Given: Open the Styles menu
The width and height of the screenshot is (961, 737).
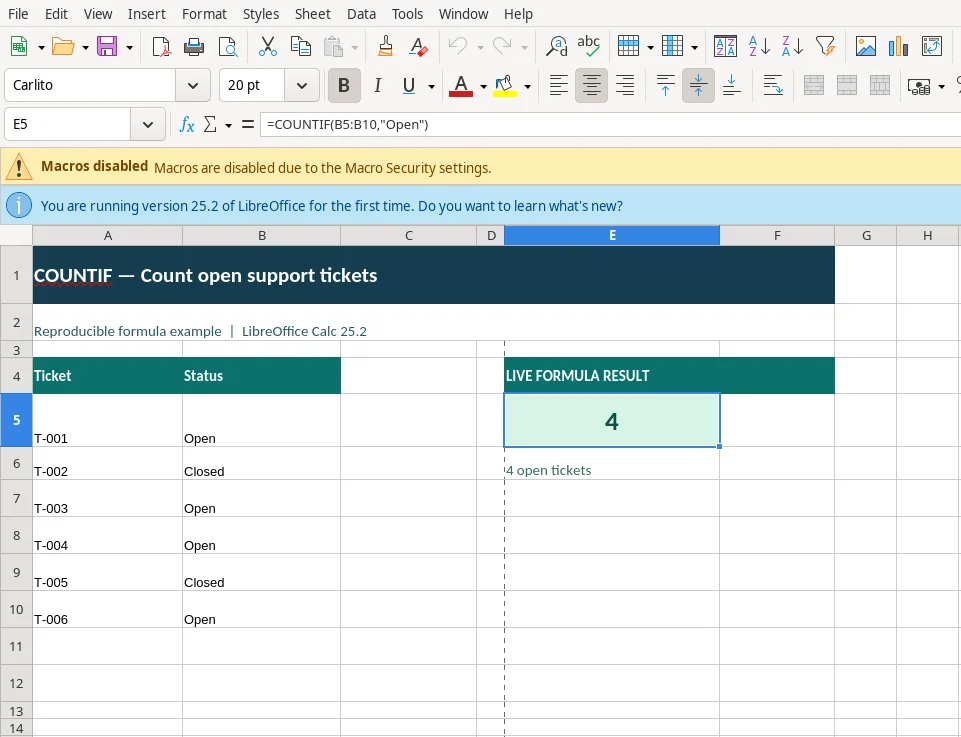Looking at the screenshot, I should click(x=260, y=13).
